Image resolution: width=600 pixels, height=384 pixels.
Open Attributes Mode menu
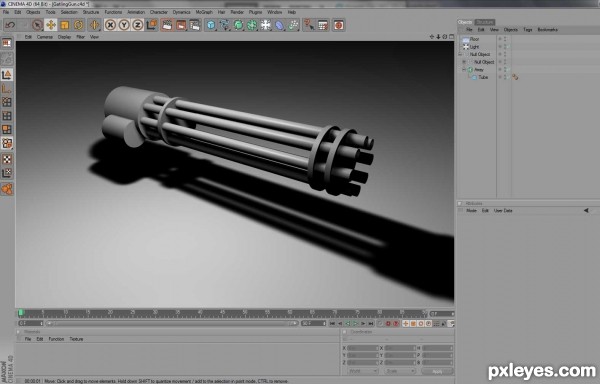[x=471, y=211]
